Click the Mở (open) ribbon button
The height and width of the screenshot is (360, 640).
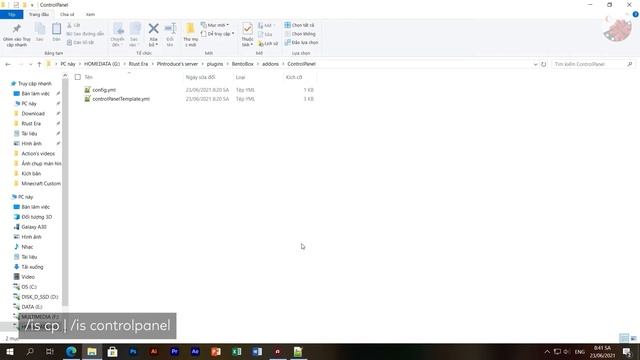point(266,25)
